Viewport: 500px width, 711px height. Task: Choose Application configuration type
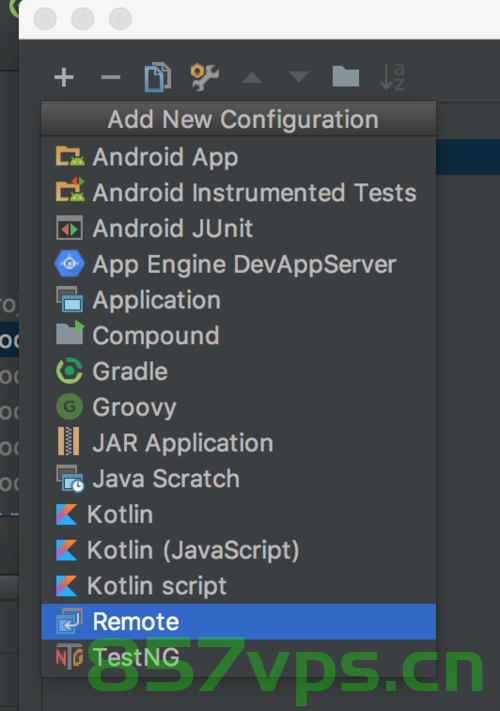238,300
